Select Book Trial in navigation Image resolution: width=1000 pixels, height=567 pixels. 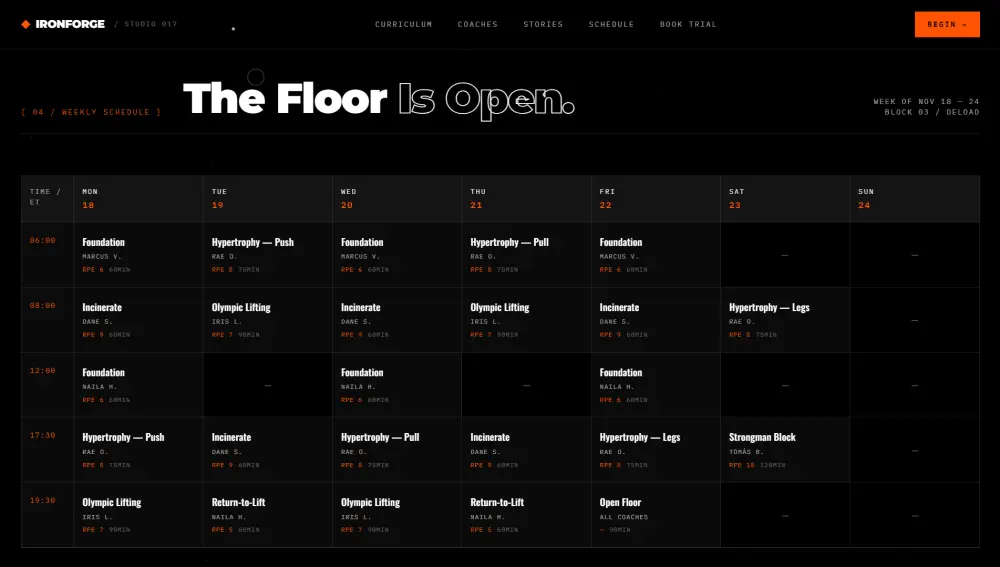point(688,24)
